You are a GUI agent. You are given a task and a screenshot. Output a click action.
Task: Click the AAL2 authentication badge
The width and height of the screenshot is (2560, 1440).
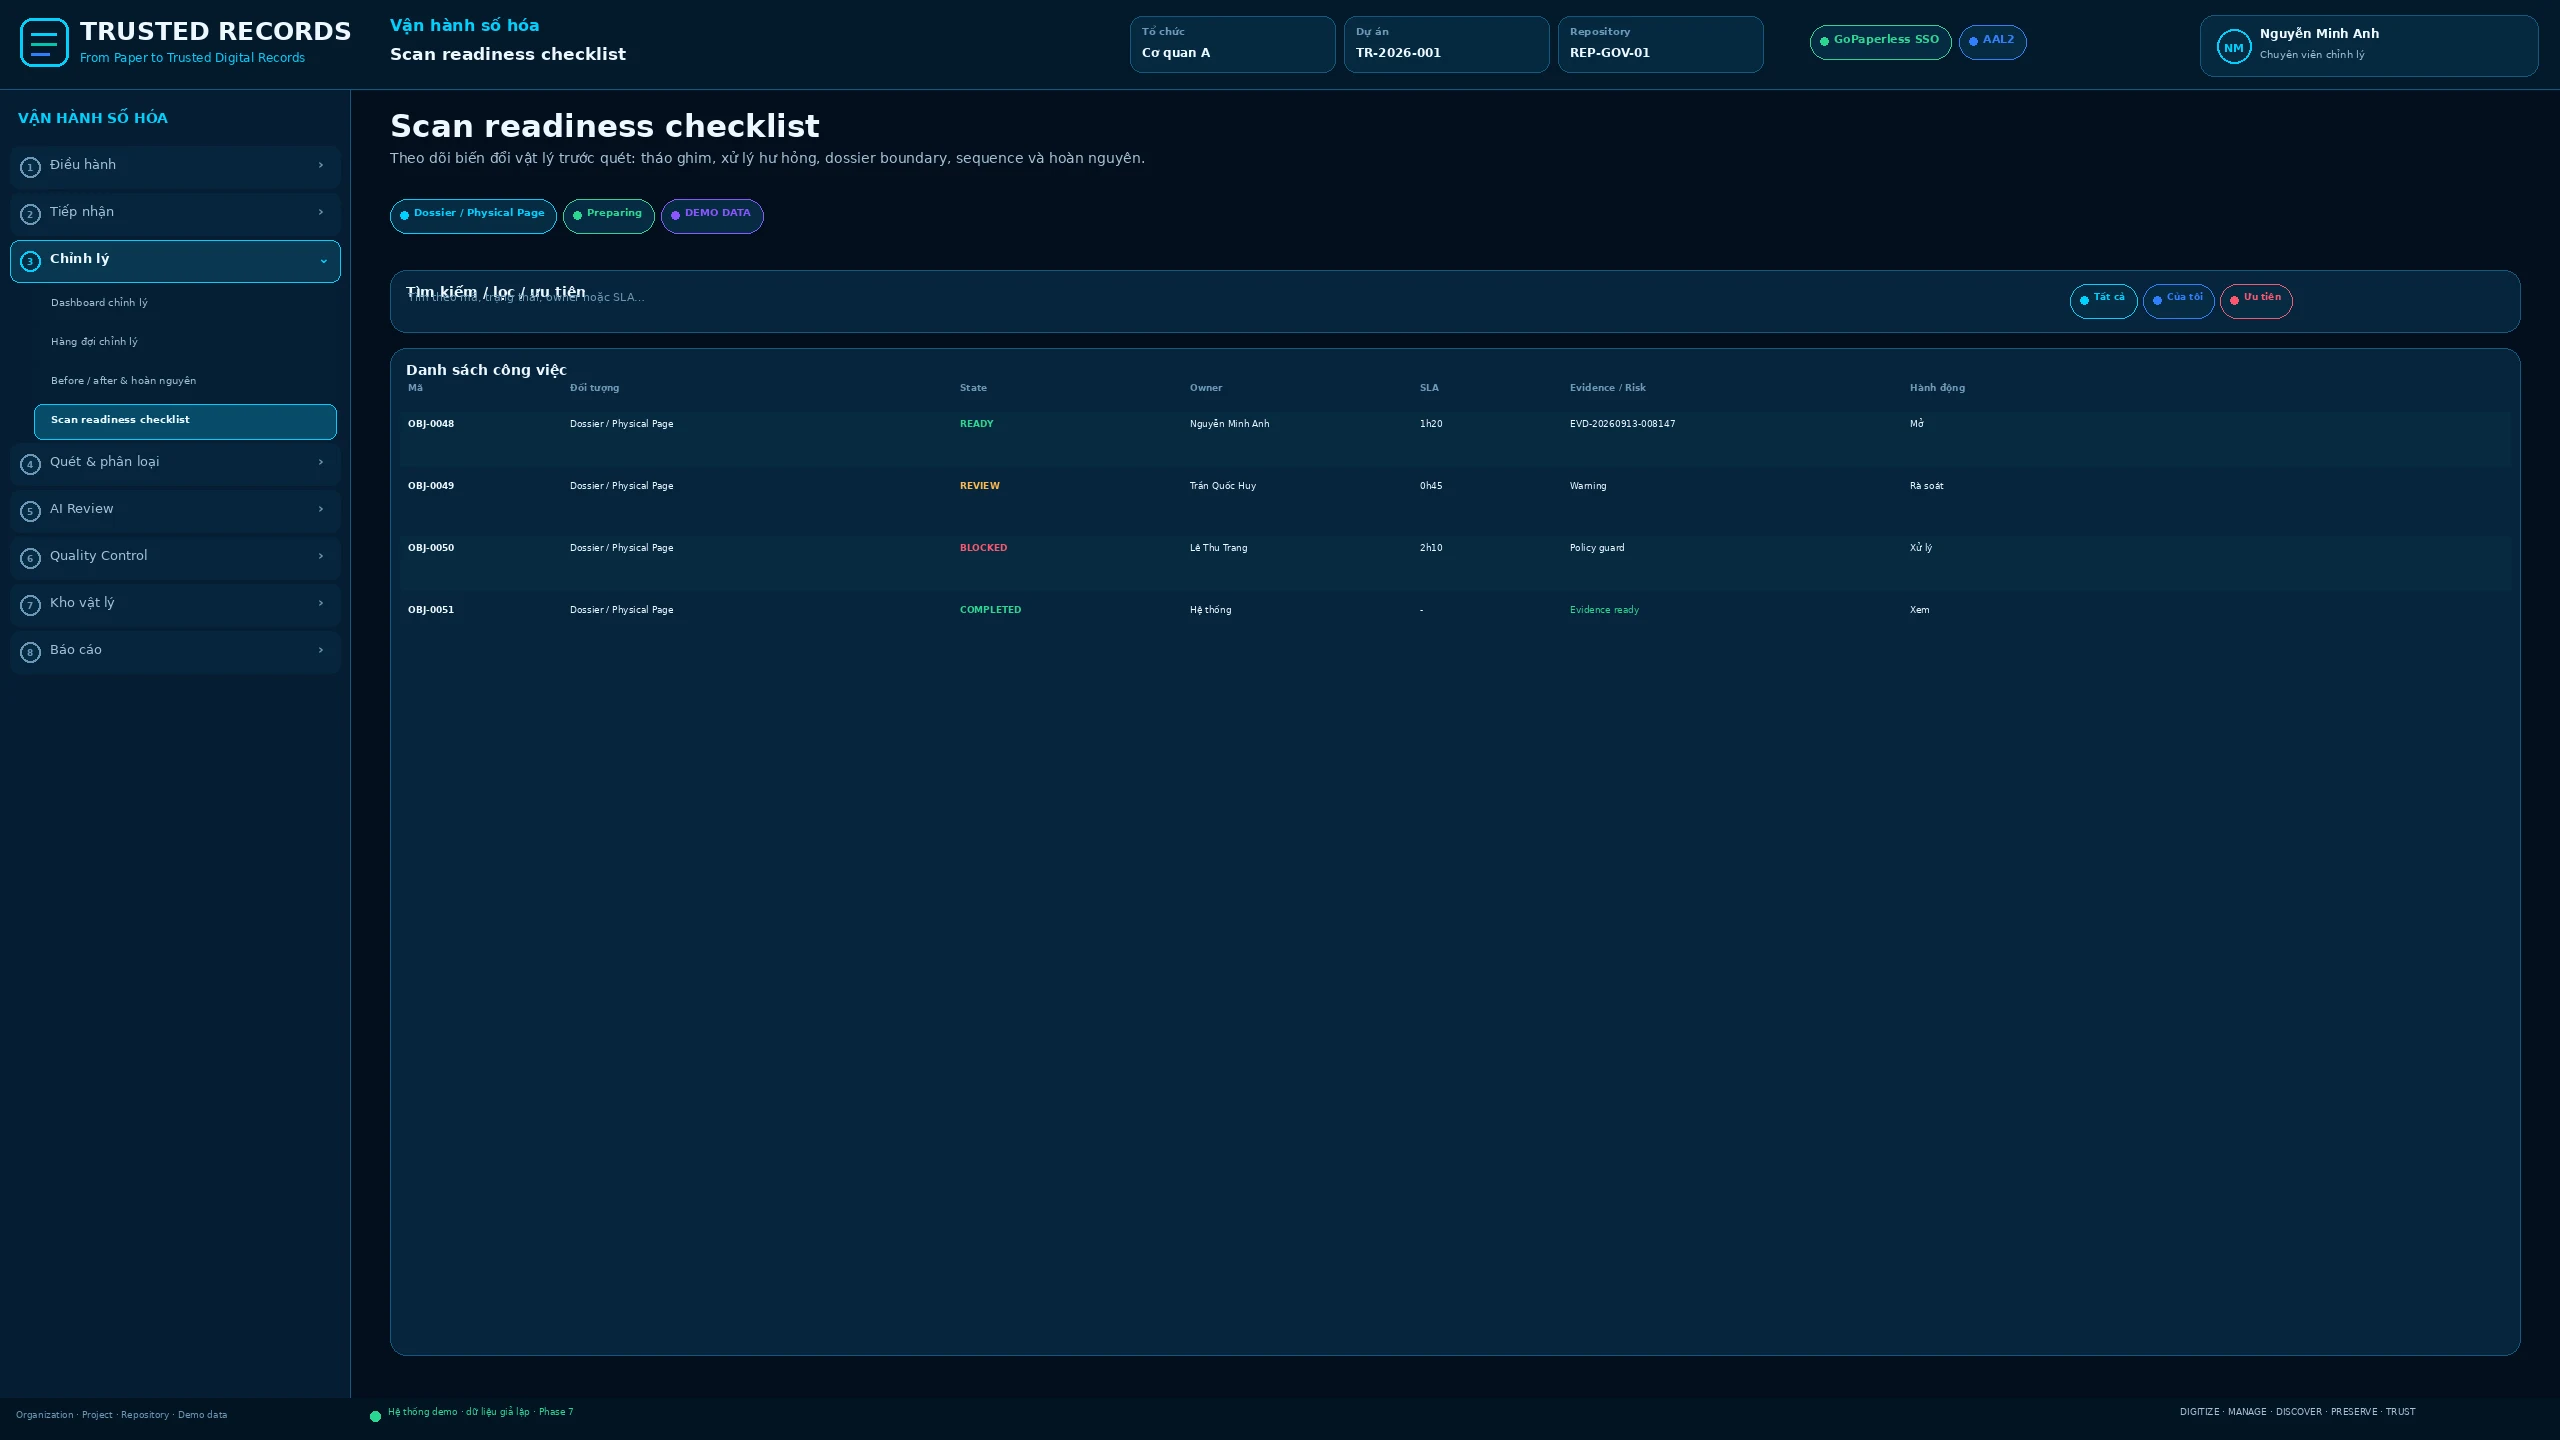1992,42
